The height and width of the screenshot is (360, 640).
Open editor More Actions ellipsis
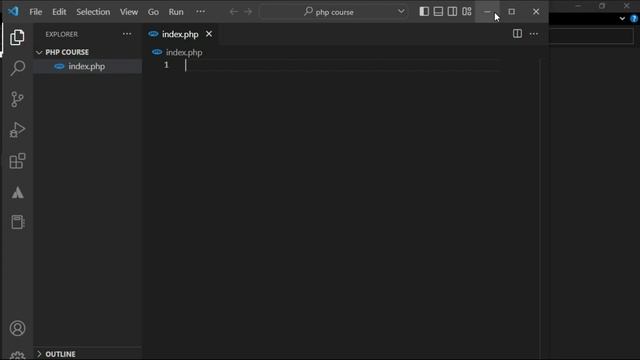pyautogui.click(x=533, y=34)
